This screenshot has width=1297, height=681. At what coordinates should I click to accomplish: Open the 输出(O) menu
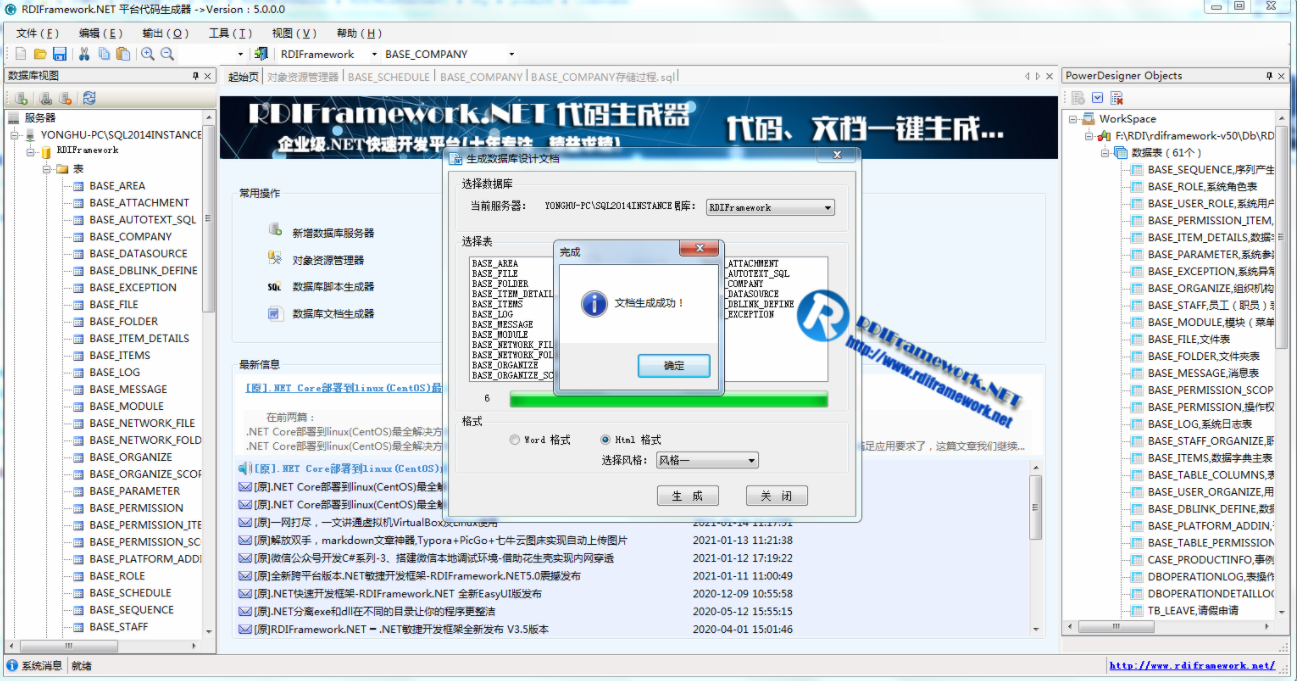(x=166, y=33)
